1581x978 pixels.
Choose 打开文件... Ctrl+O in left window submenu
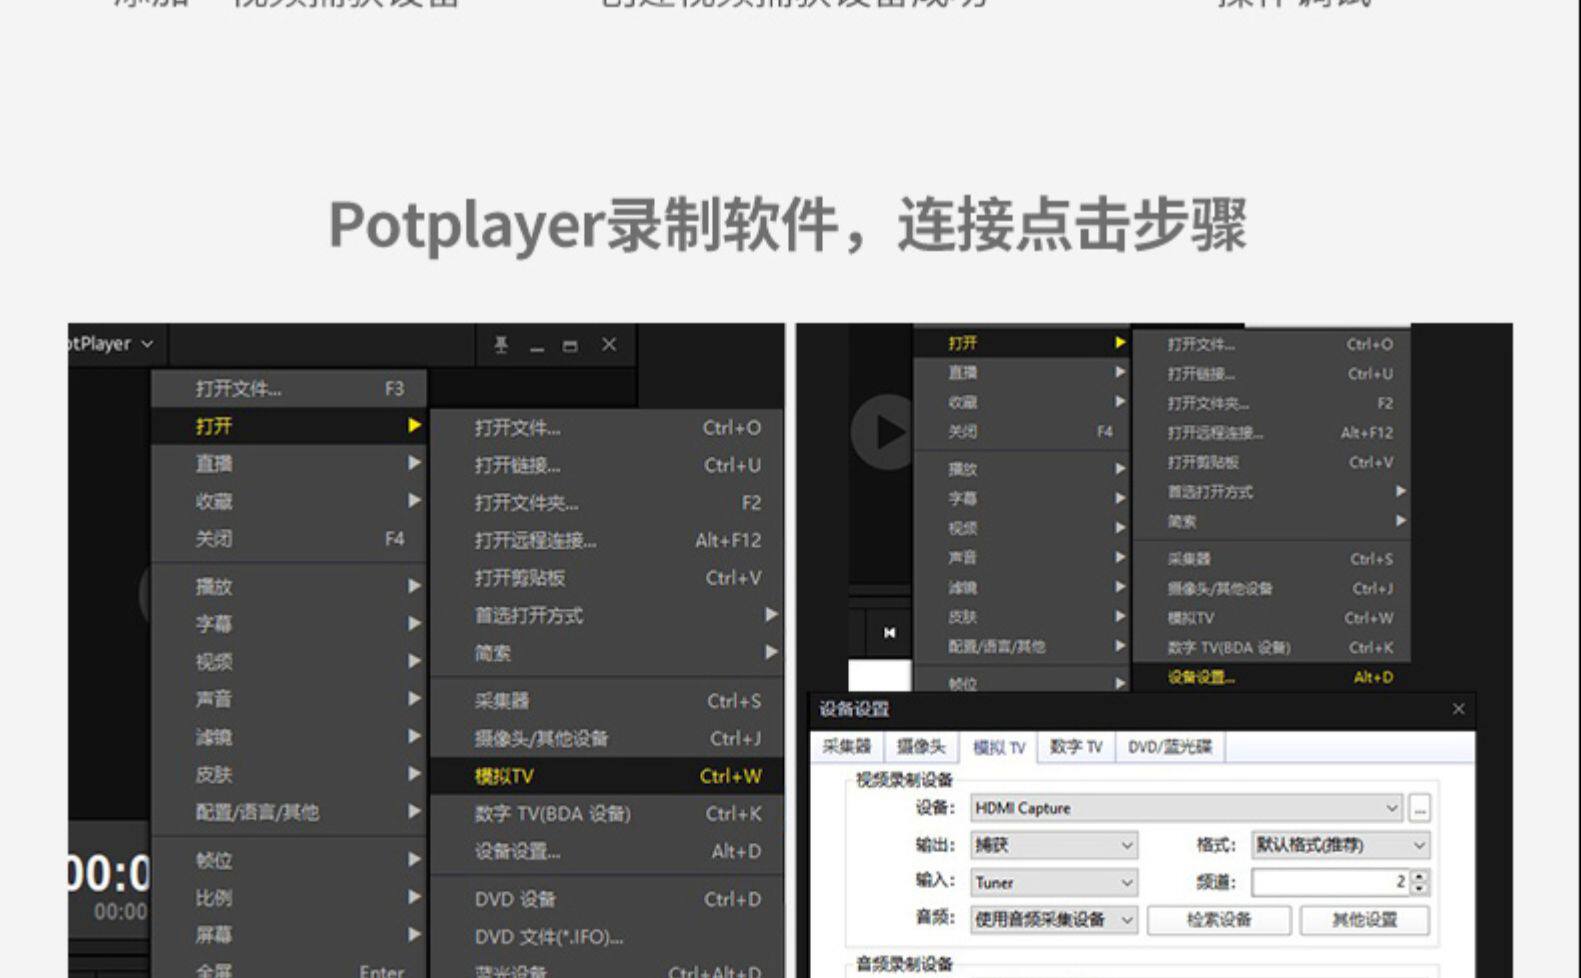(x=607, y=428)
